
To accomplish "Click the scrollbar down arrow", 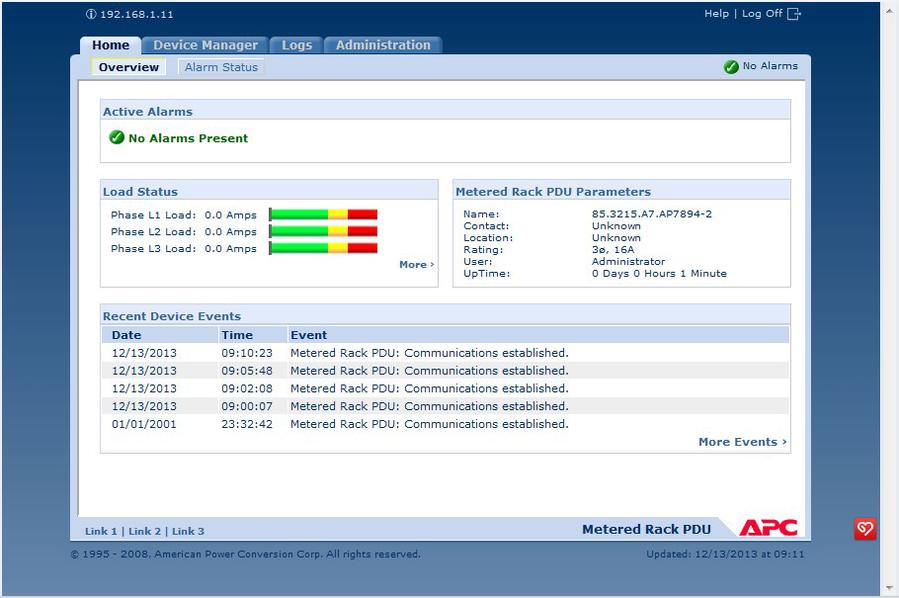I will [889, 588].
